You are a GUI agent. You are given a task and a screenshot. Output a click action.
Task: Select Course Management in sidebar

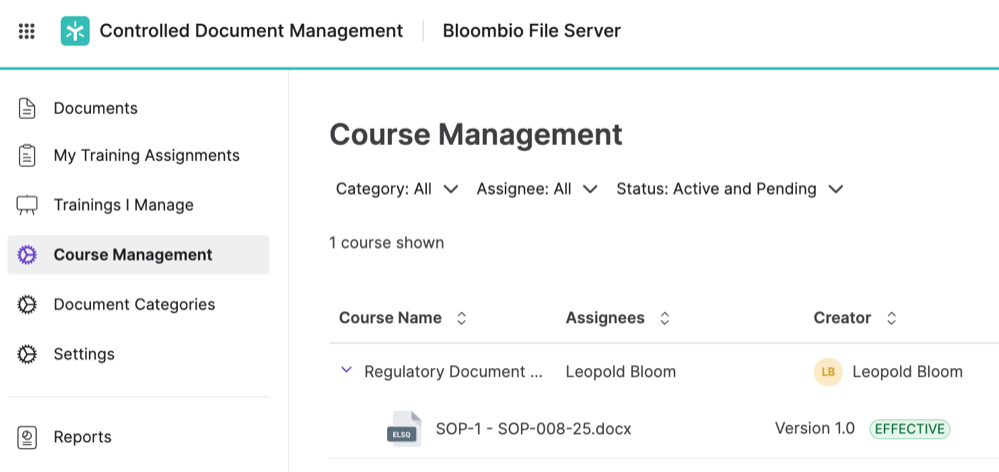pyautogui.click(x=138, y=255)
